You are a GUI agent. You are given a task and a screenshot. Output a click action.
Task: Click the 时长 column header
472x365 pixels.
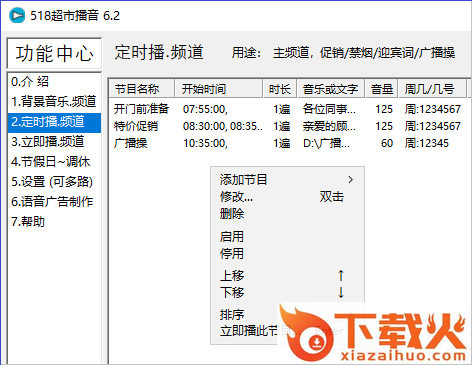click(x=280, y=89)
